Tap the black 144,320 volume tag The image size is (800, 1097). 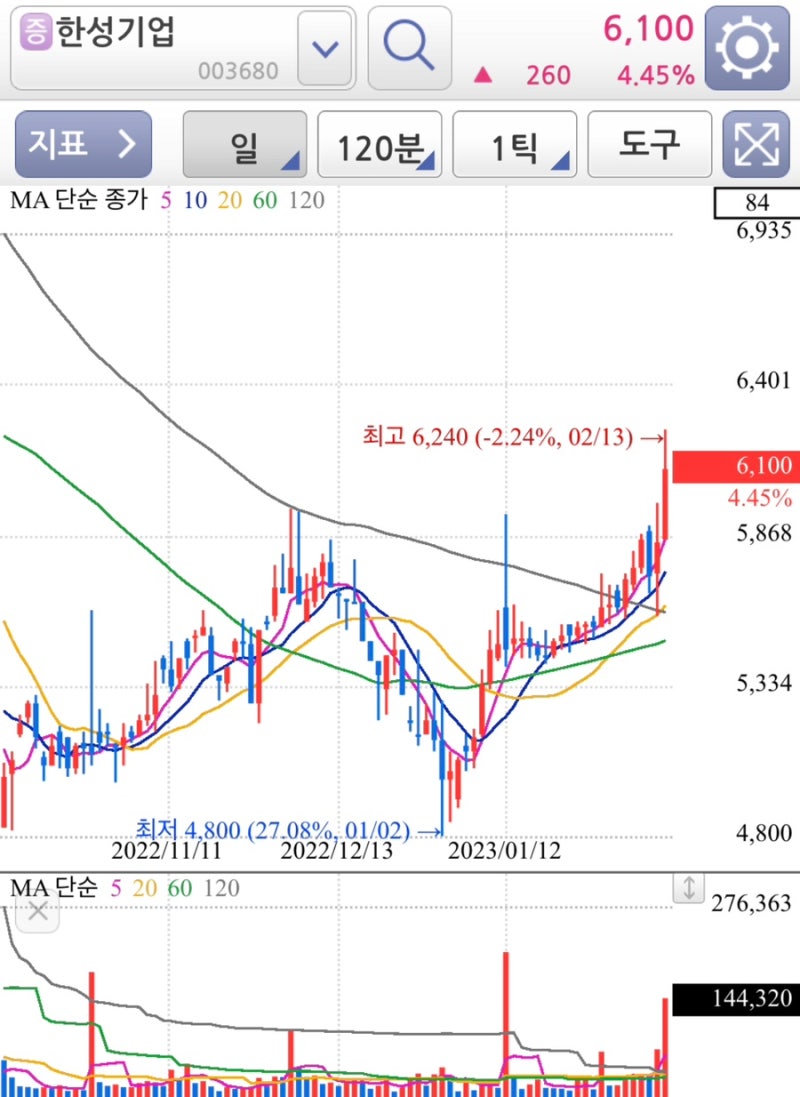click(736, 999)
